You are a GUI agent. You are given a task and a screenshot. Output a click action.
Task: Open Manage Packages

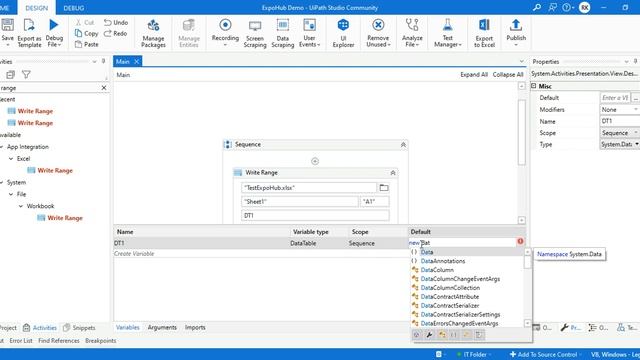point(153,33)
